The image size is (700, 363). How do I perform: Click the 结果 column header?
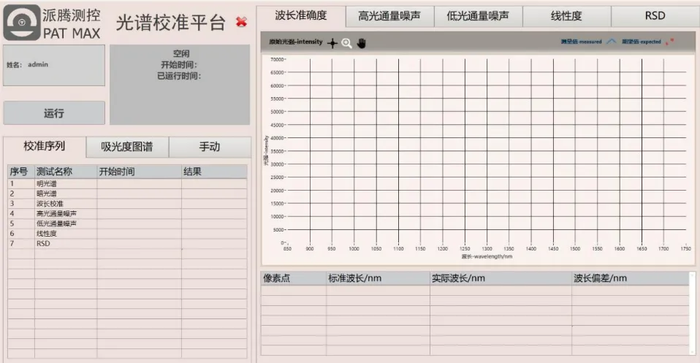coord(214,171)
